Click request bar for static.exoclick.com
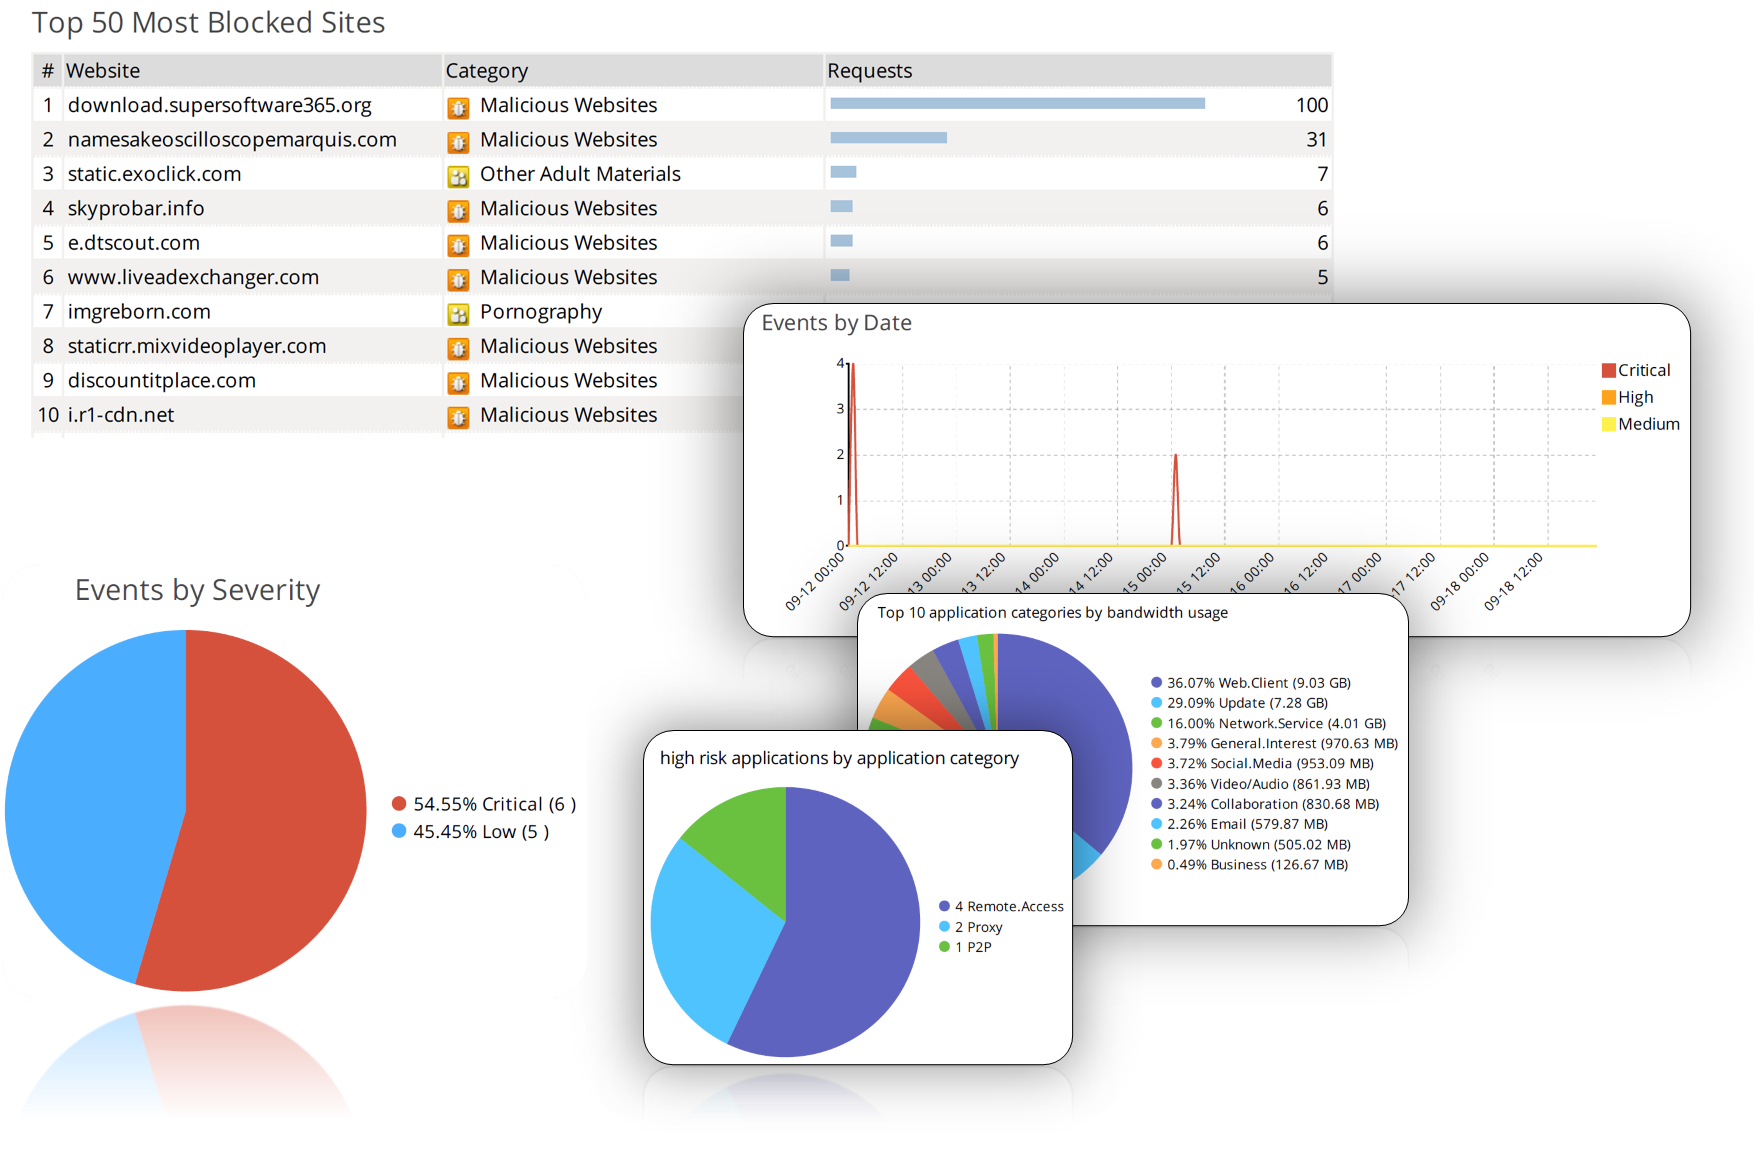This screenshot has height=1159, width=1754. tap(843, 172)
